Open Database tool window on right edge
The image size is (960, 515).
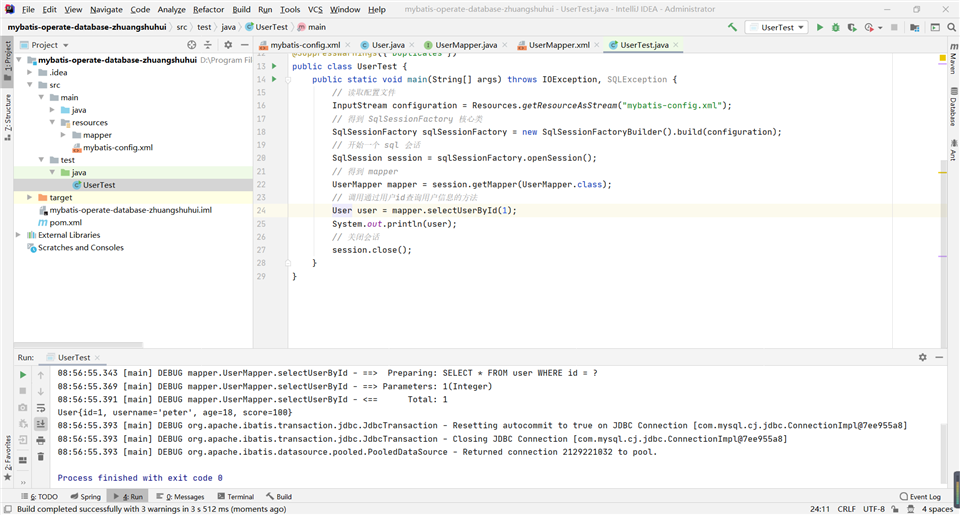[x=954, y=108]
